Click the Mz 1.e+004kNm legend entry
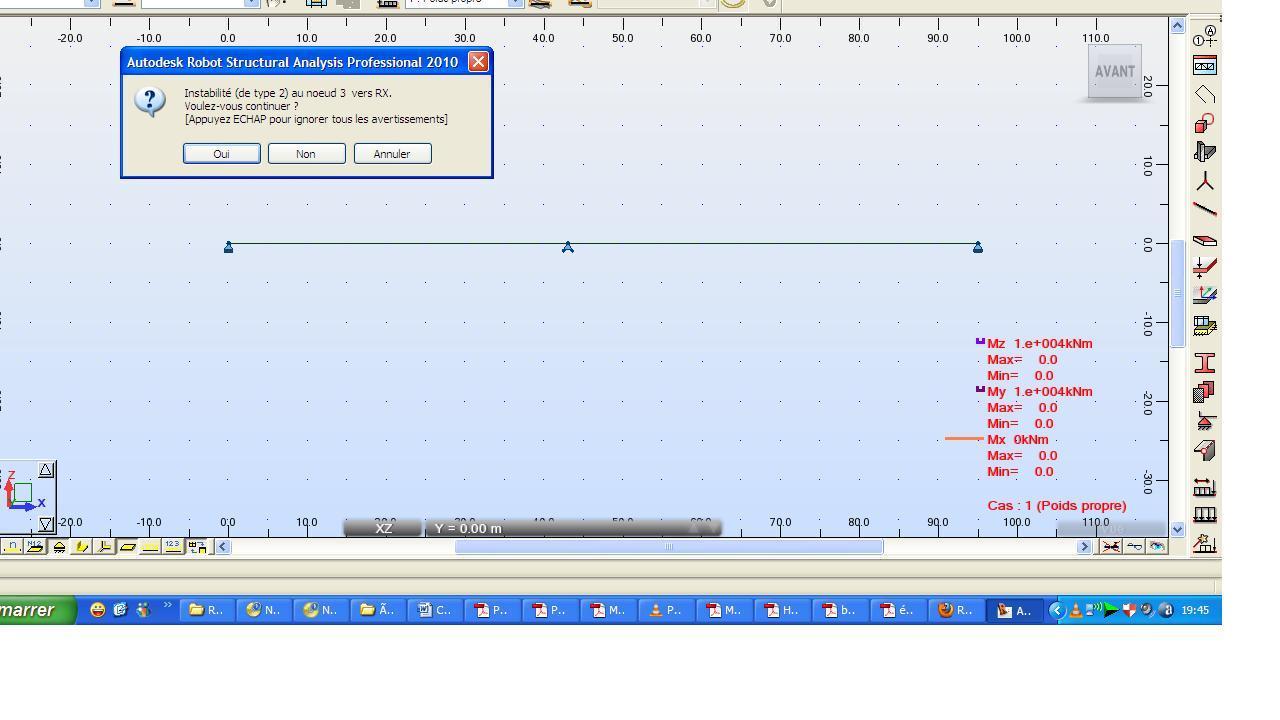 1039,343
